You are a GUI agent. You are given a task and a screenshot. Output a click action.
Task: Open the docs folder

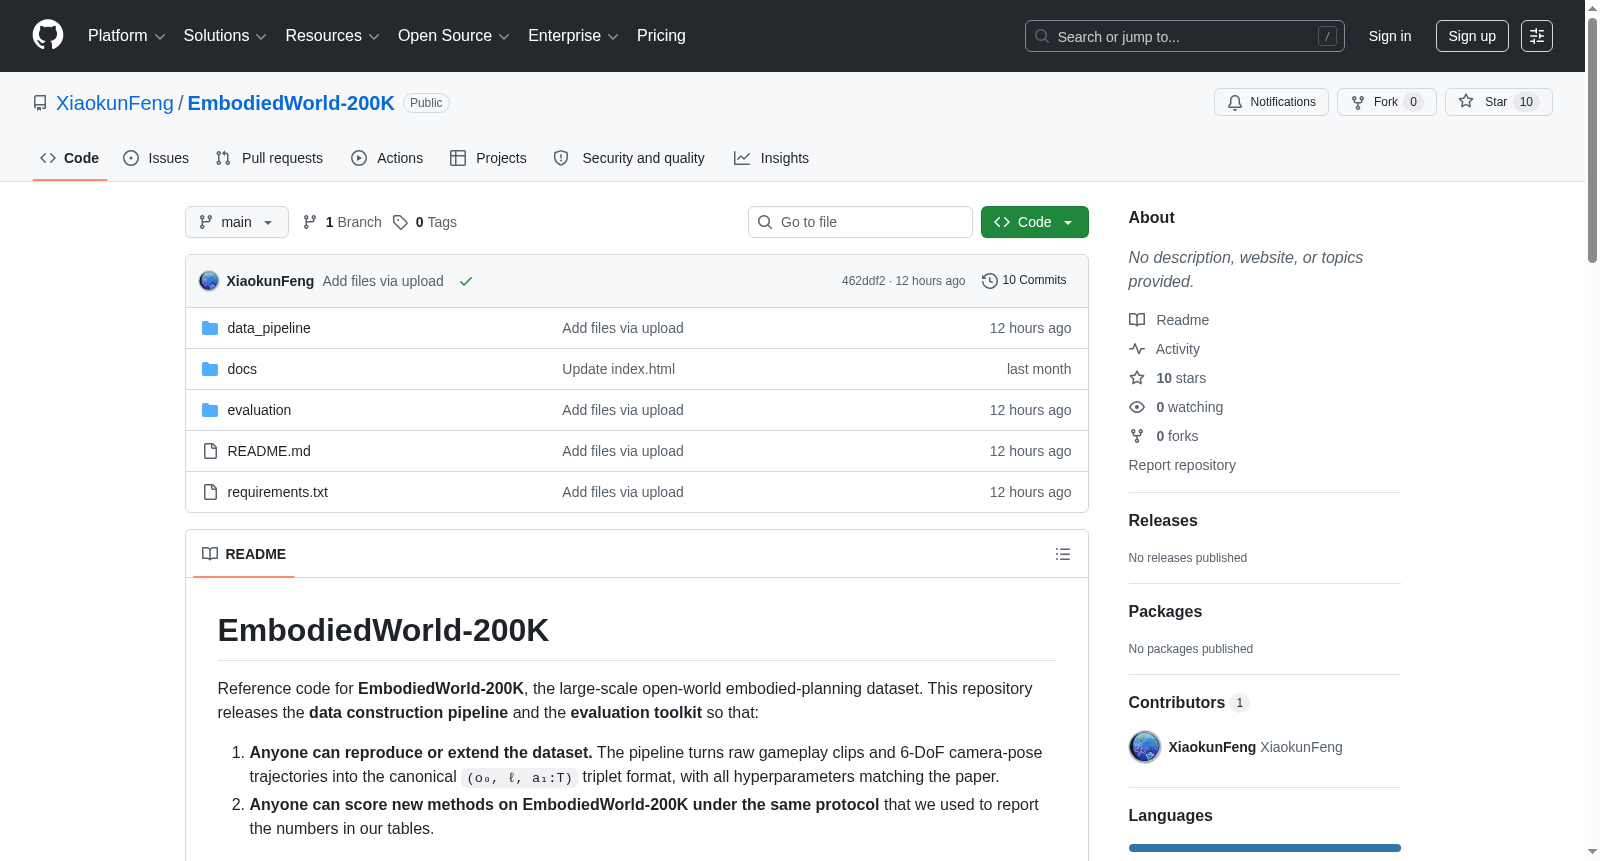242,369
